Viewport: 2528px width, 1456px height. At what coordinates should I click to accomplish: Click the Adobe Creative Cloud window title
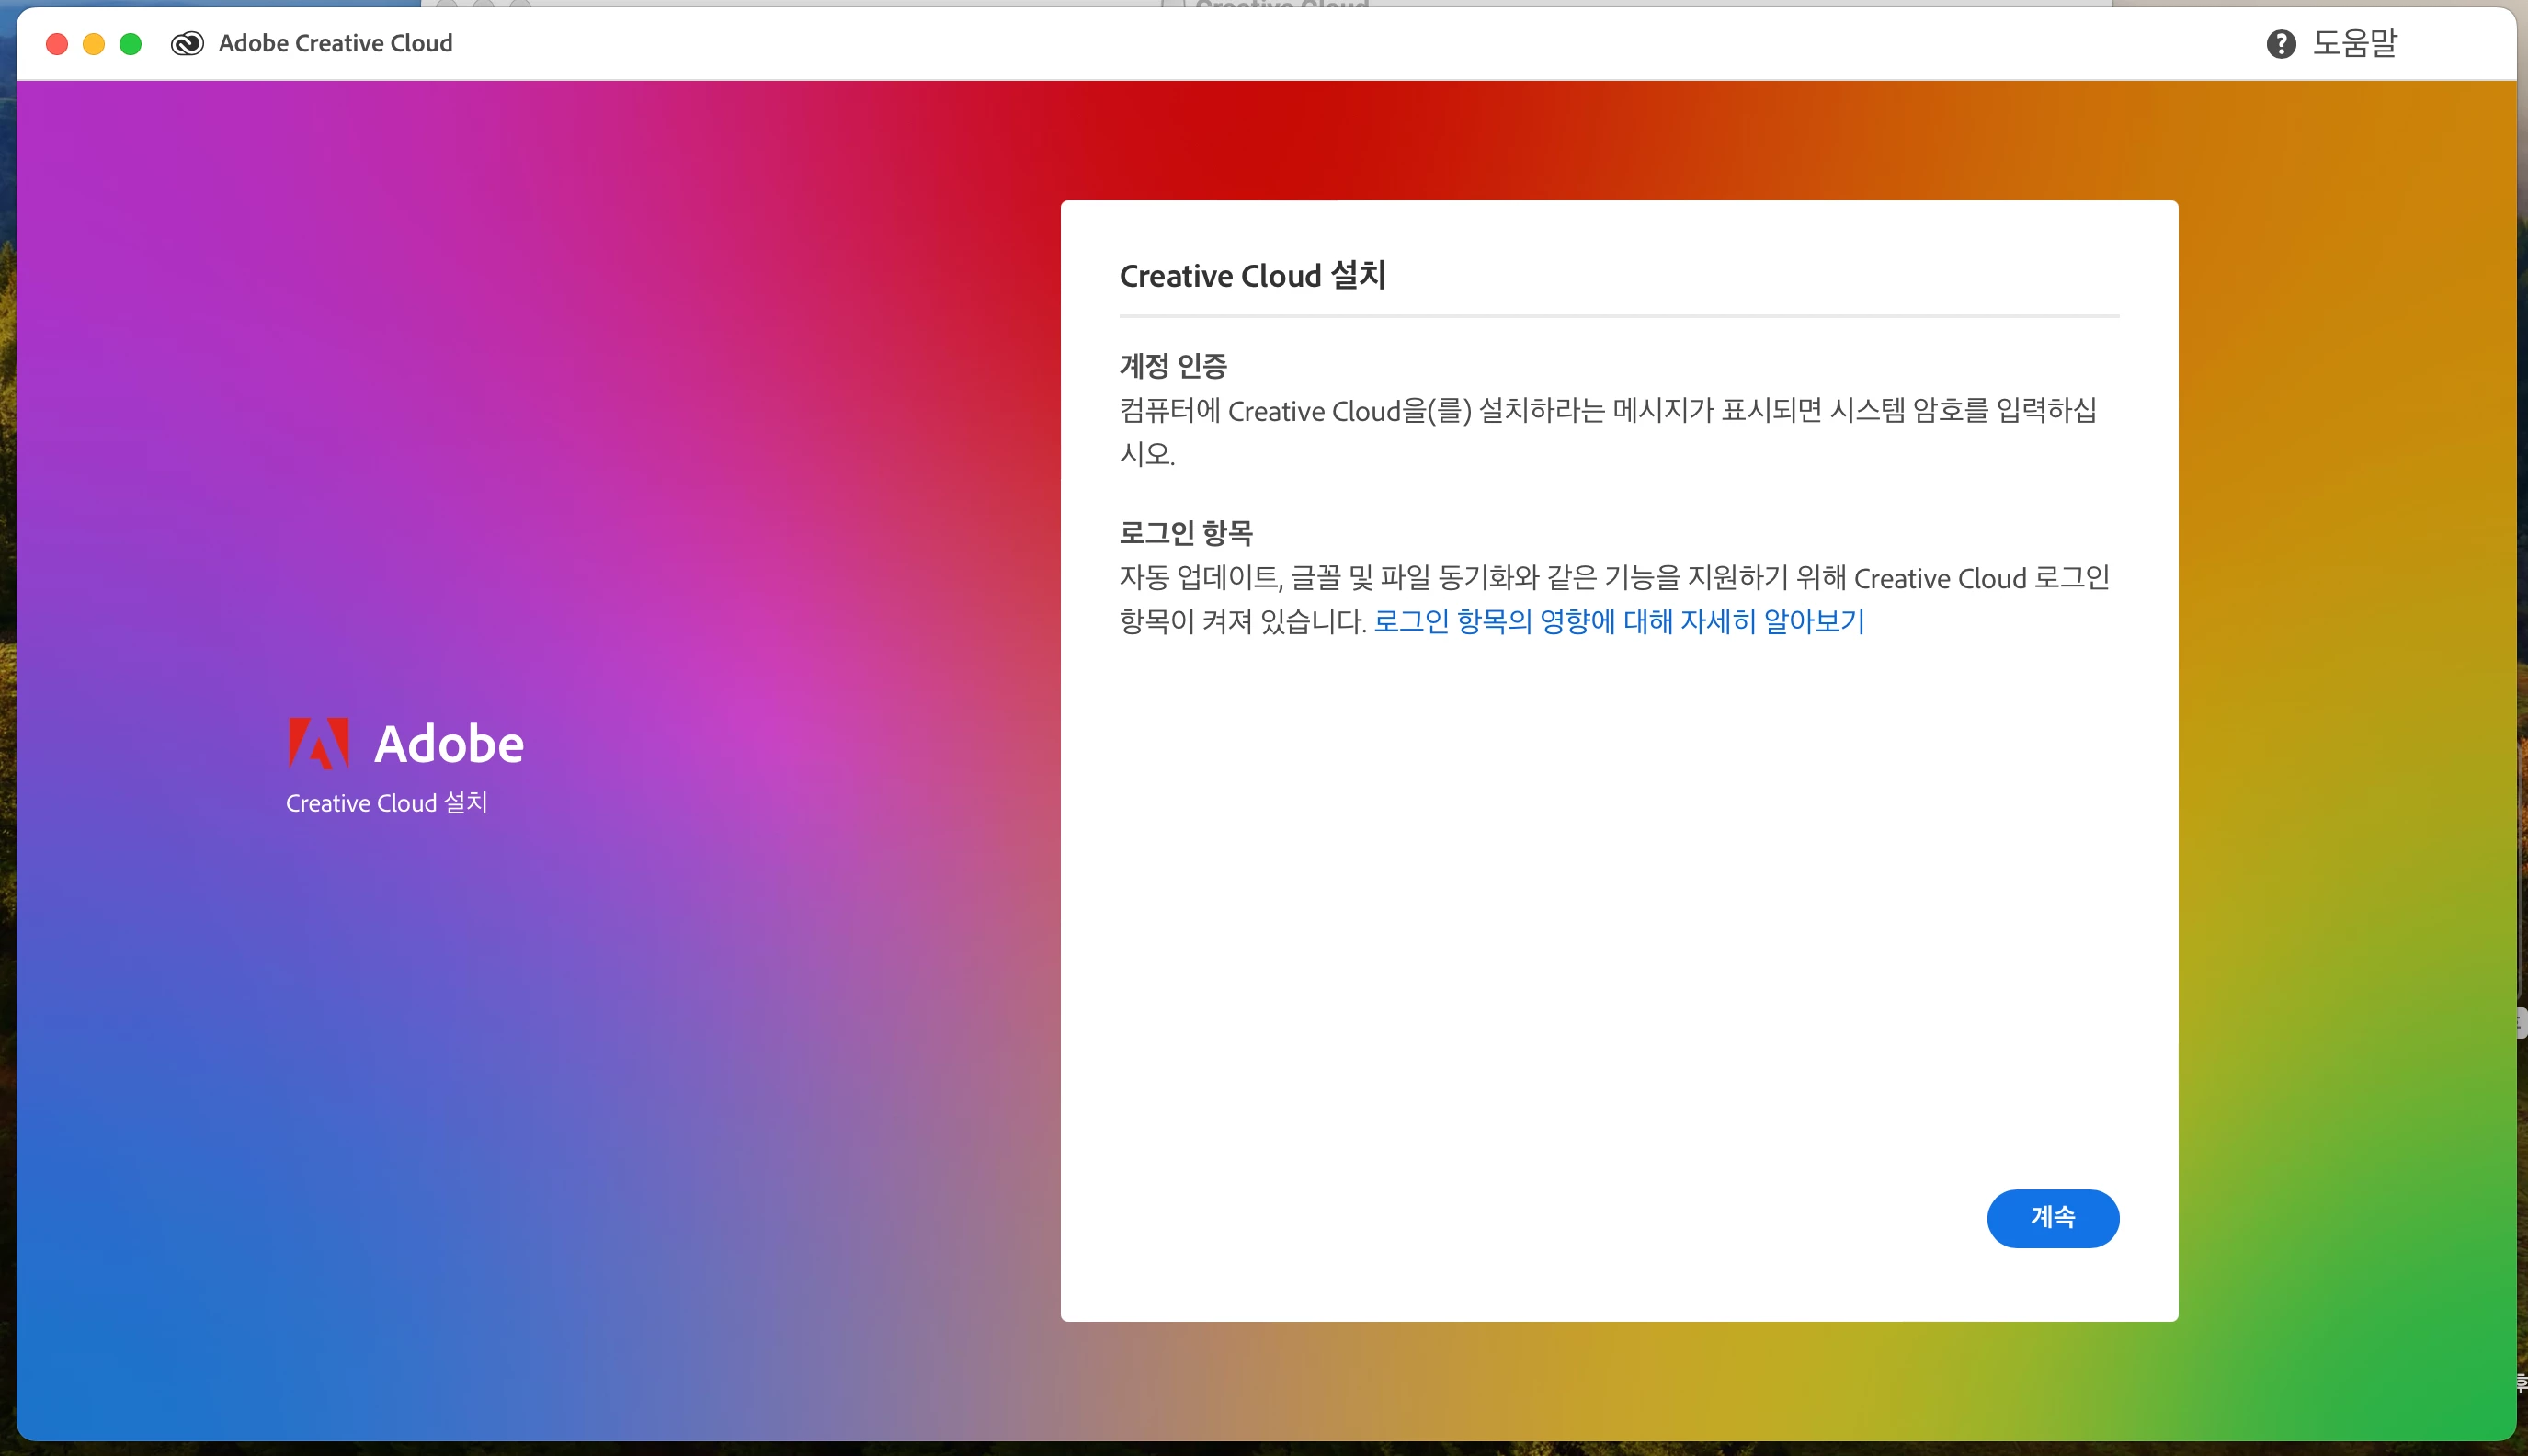[x=335, y=43]
